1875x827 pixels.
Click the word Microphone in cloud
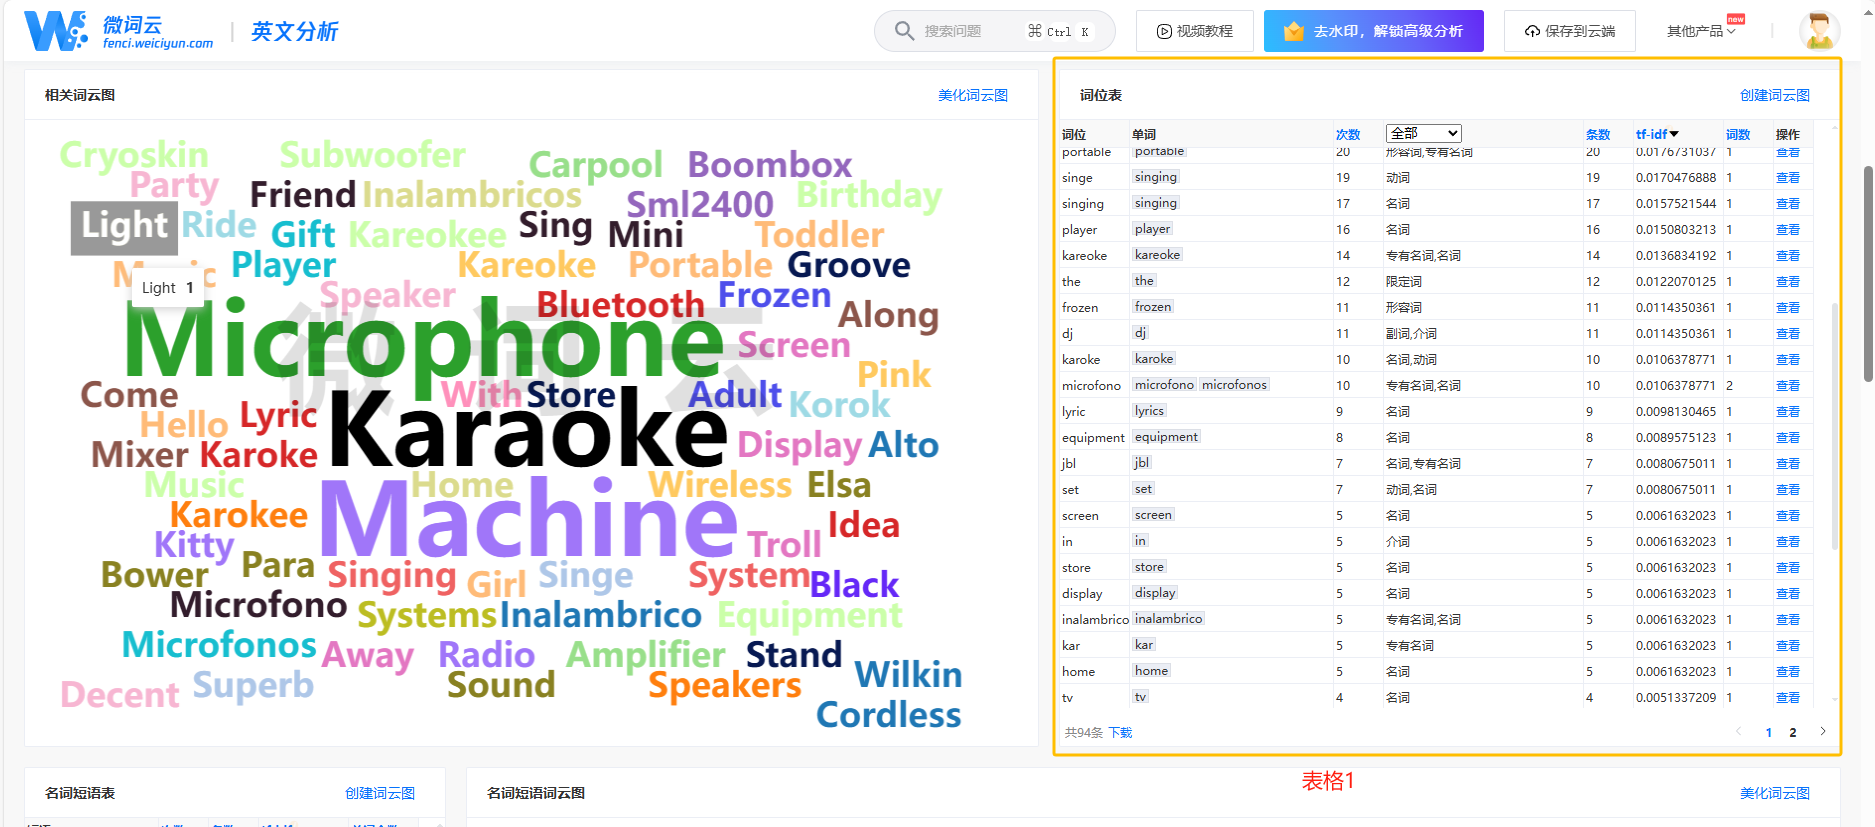tap(423, 341)
